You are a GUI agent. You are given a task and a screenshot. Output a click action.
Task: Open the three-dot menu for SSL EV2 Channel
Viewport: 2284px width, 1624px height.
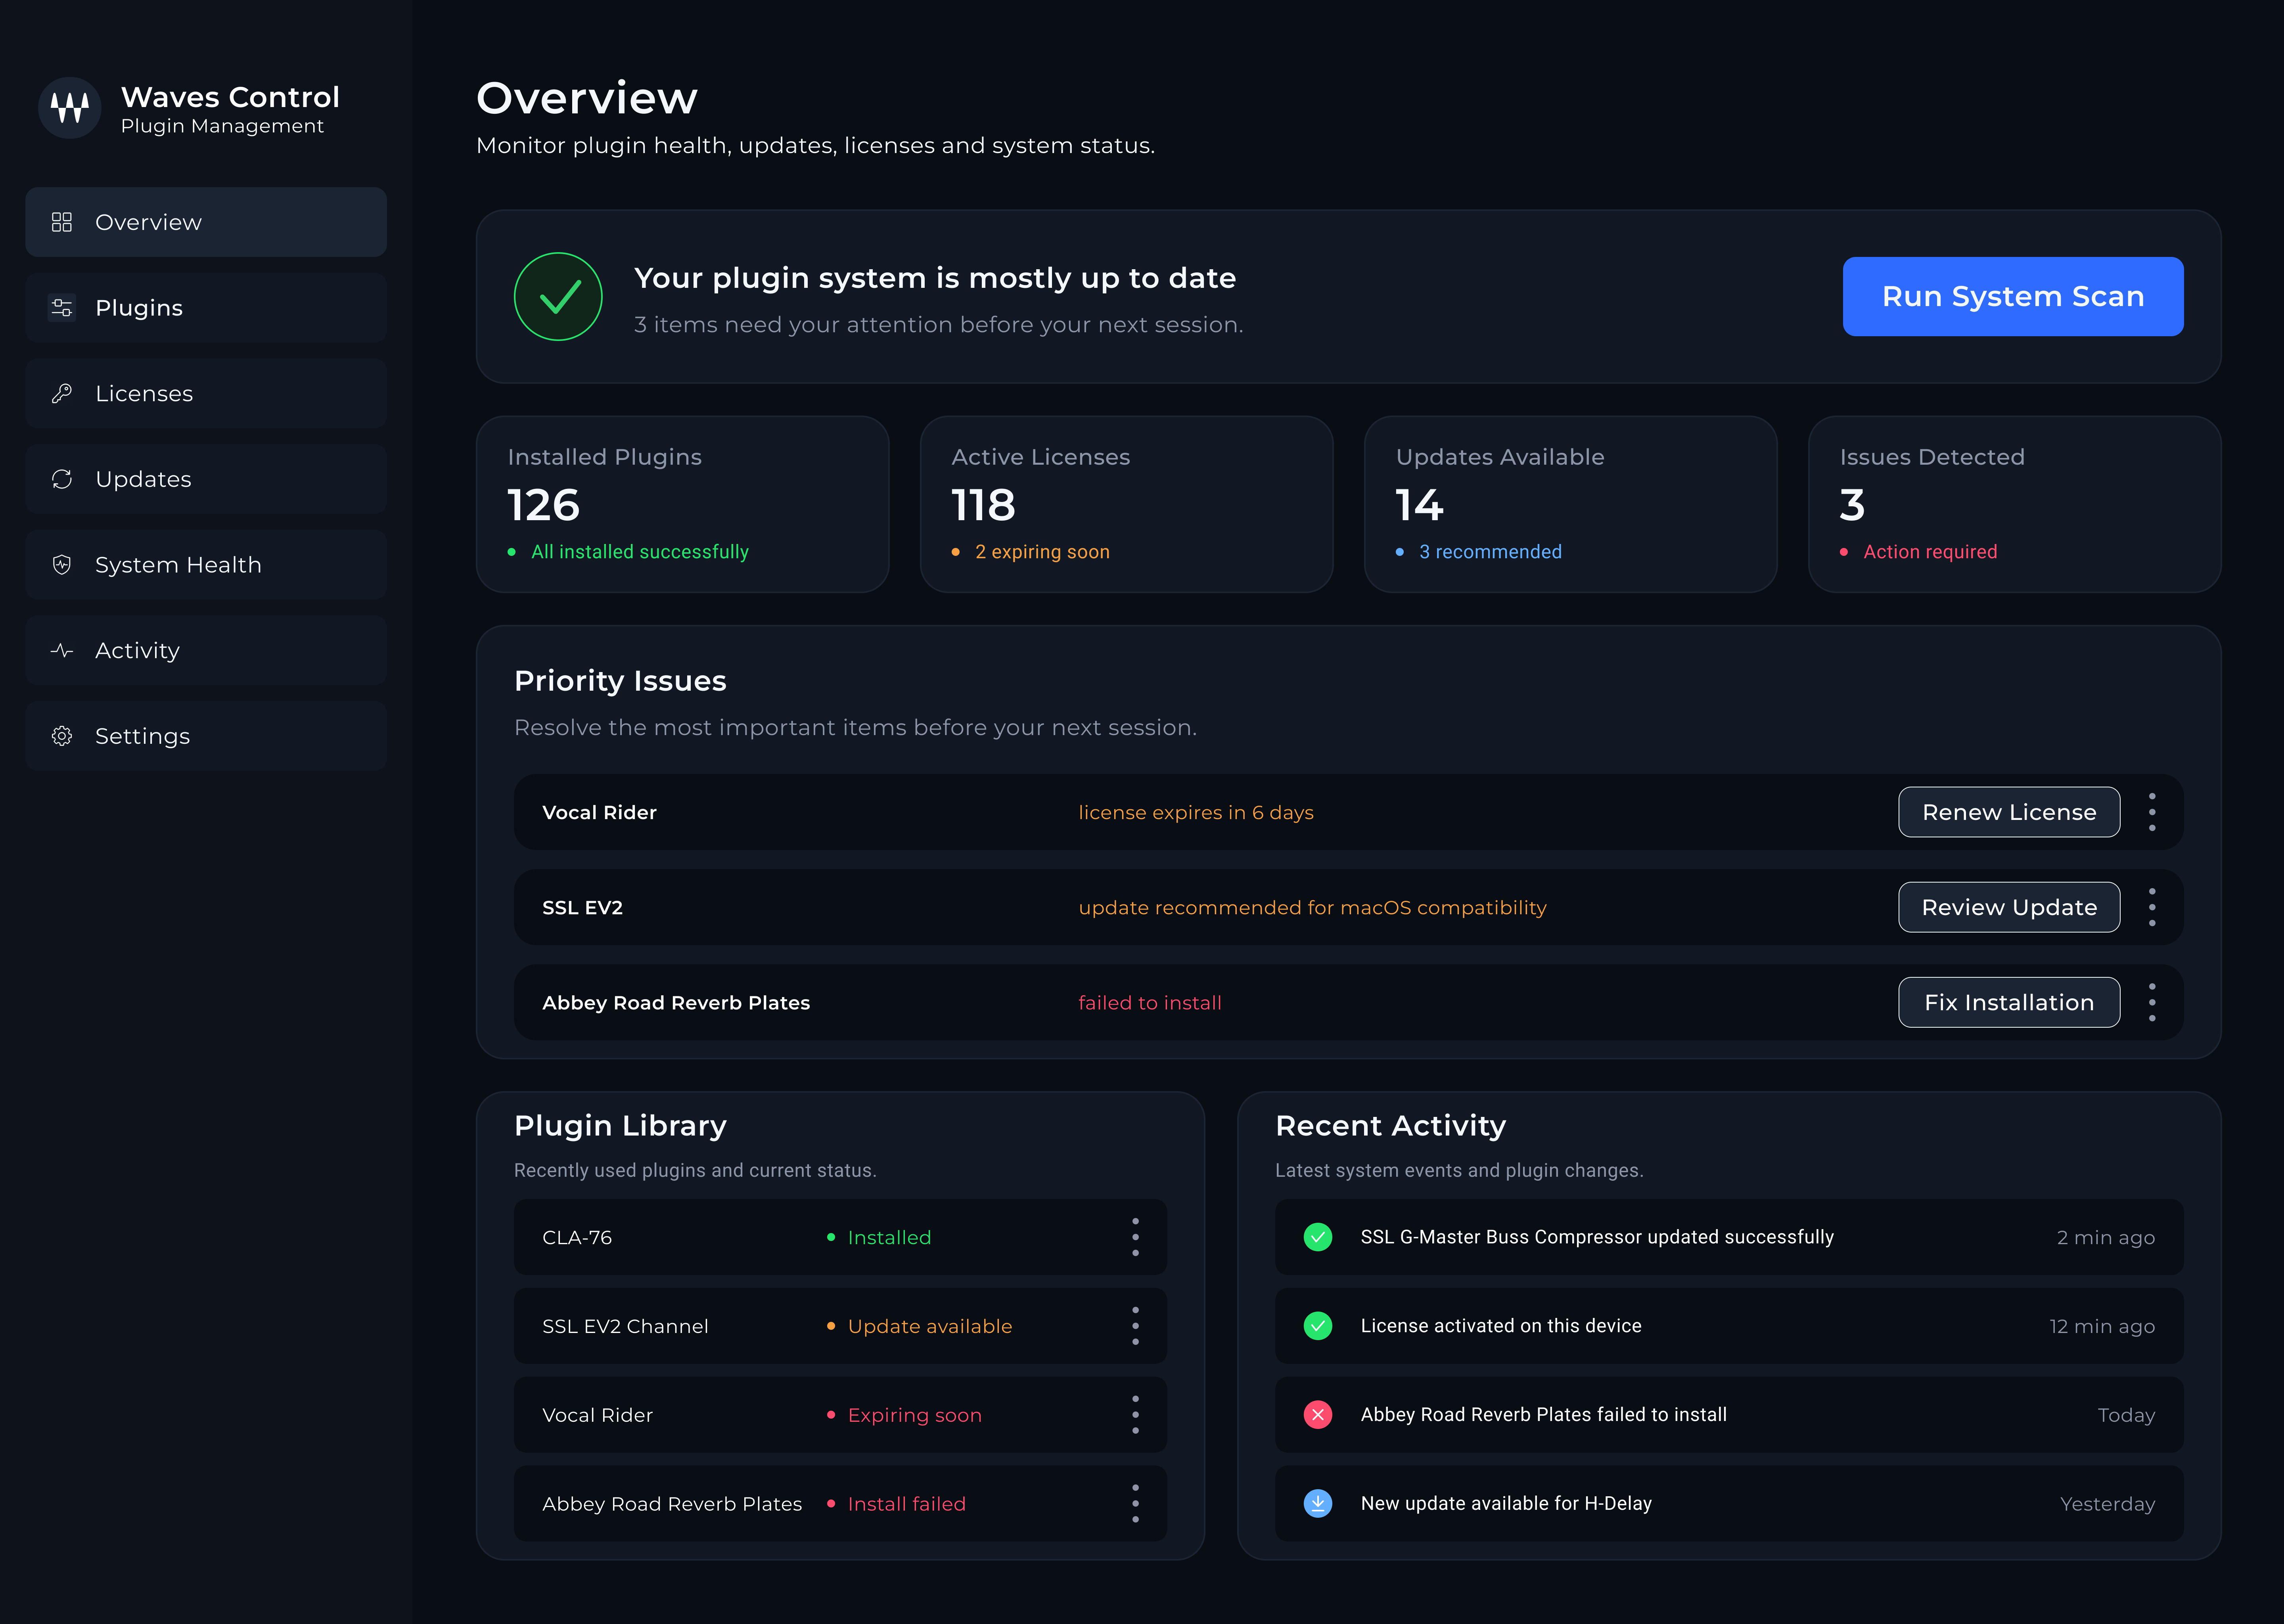(1135, 1326)
